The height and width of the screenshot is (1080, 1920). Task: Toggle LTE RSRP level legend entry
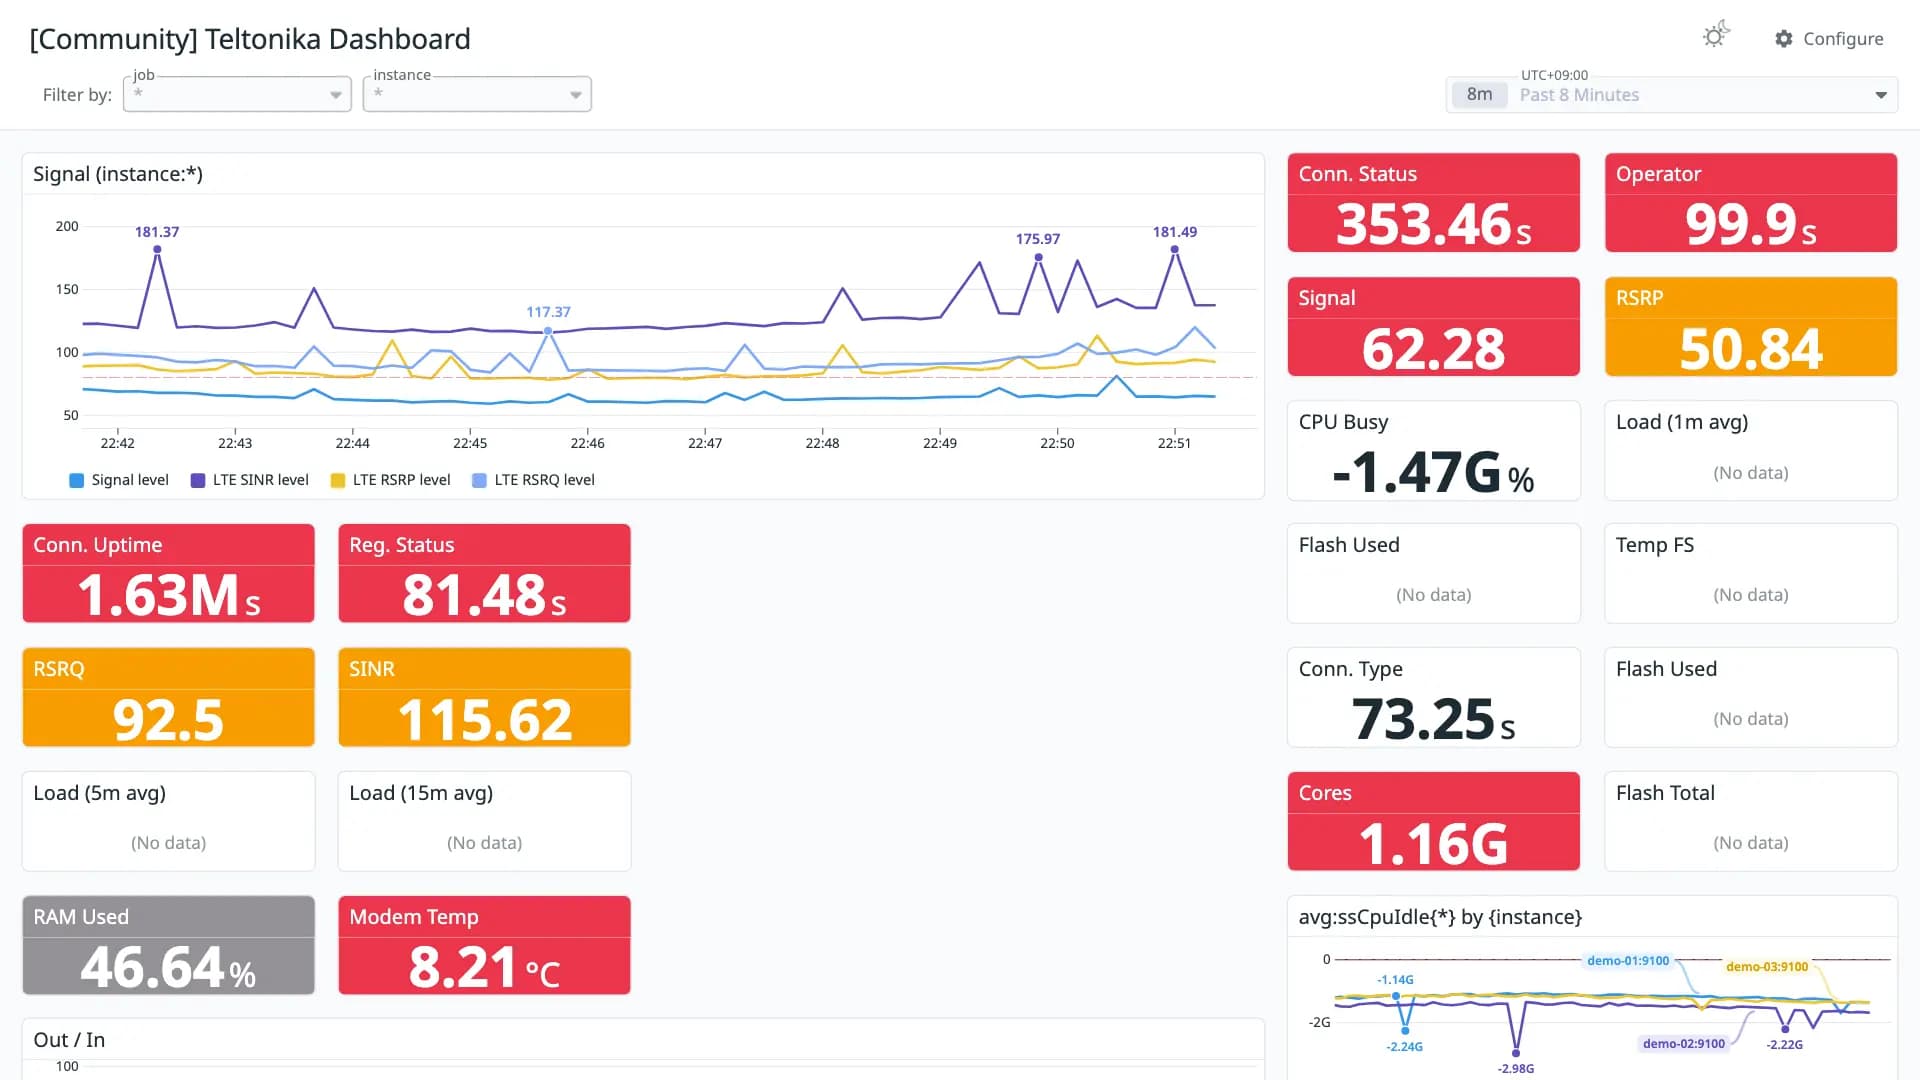pyautogui.click(x=390, y=480)
